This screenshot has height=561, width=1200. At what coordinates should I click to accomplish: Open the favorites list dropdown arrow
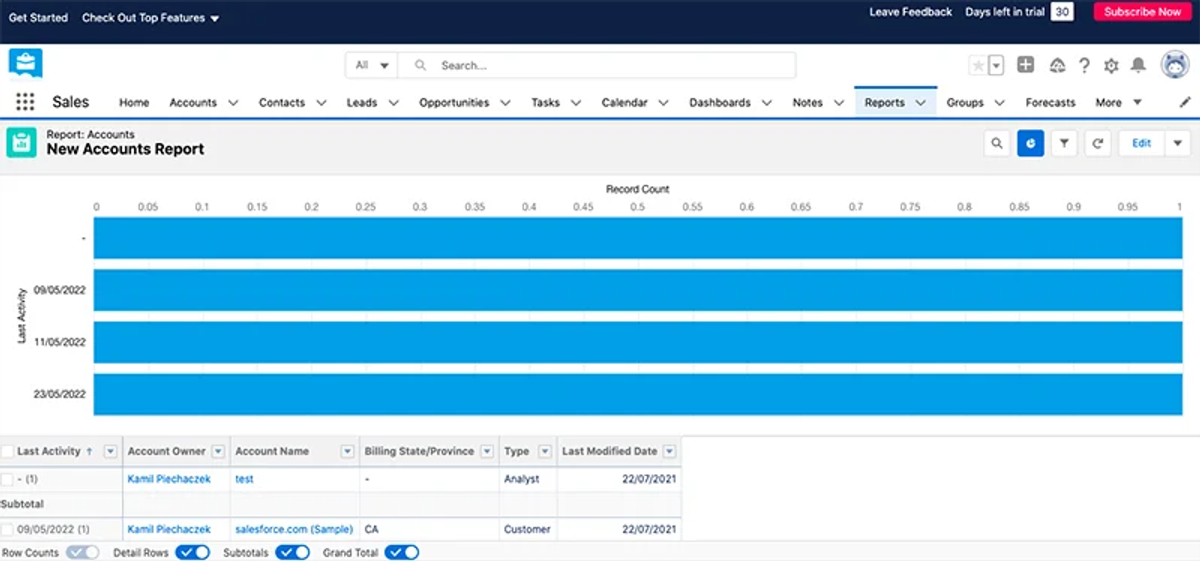(996, 65)
